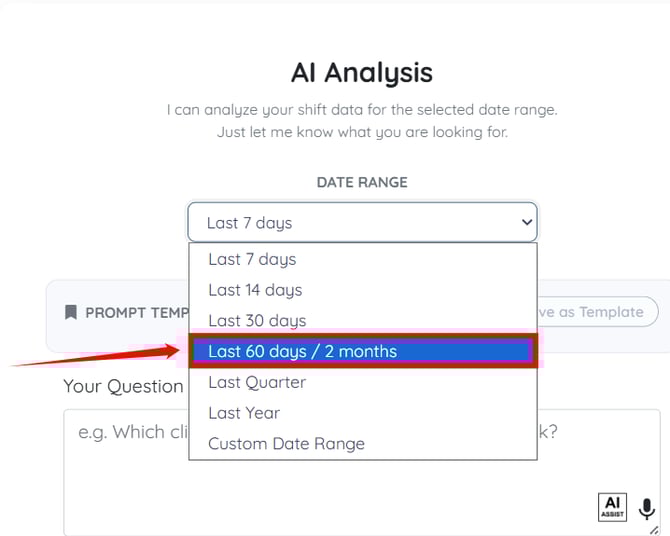670x536 pixels.
Task: Click the chevron arrow on date range dropdown
Action: (x=527, y=222)
